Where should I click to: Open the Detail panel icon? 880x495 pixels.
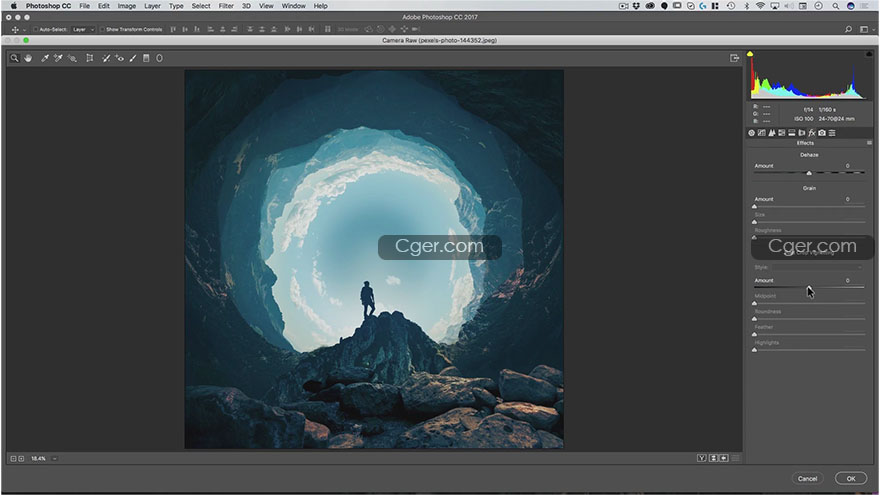tap(772, 133)
